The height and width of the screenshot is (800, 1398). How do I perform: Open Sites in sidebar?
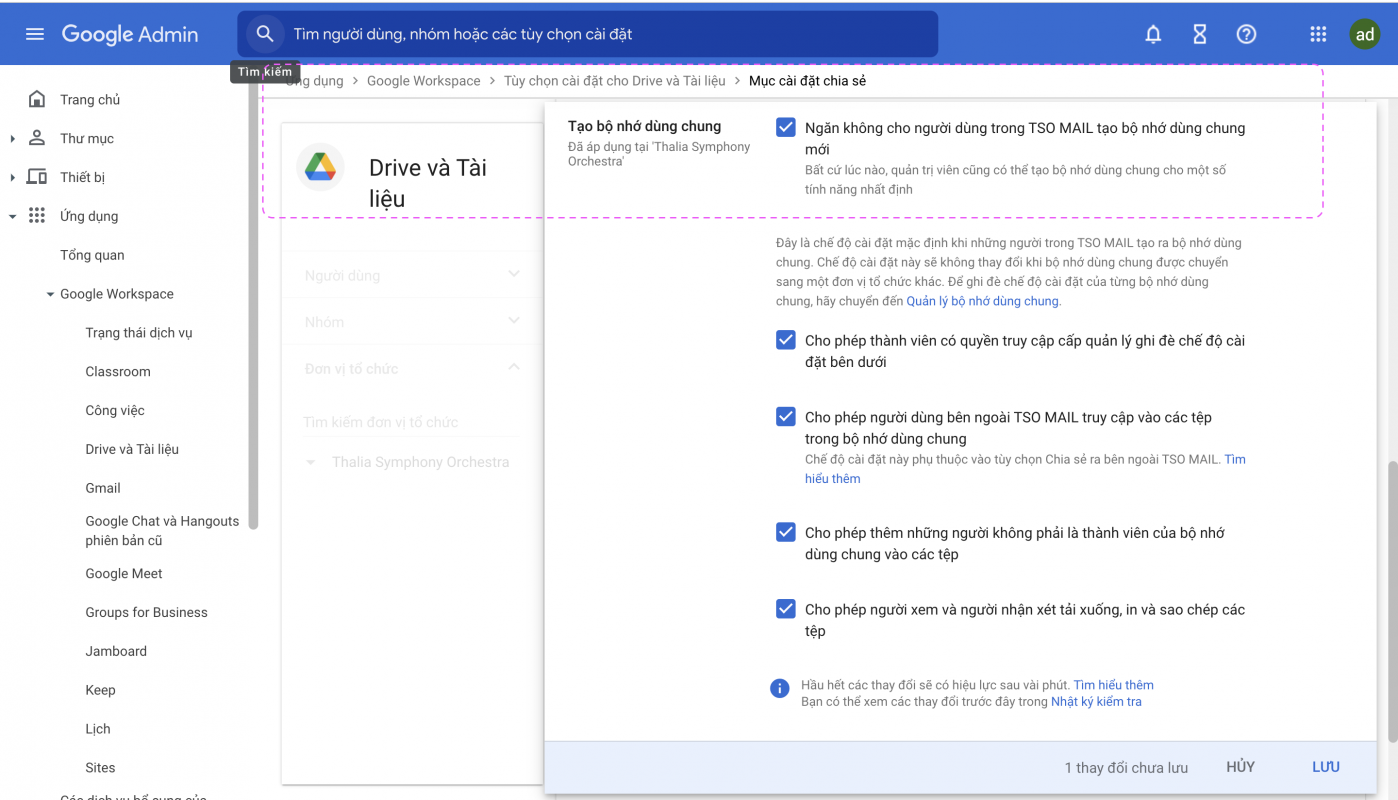100,768
